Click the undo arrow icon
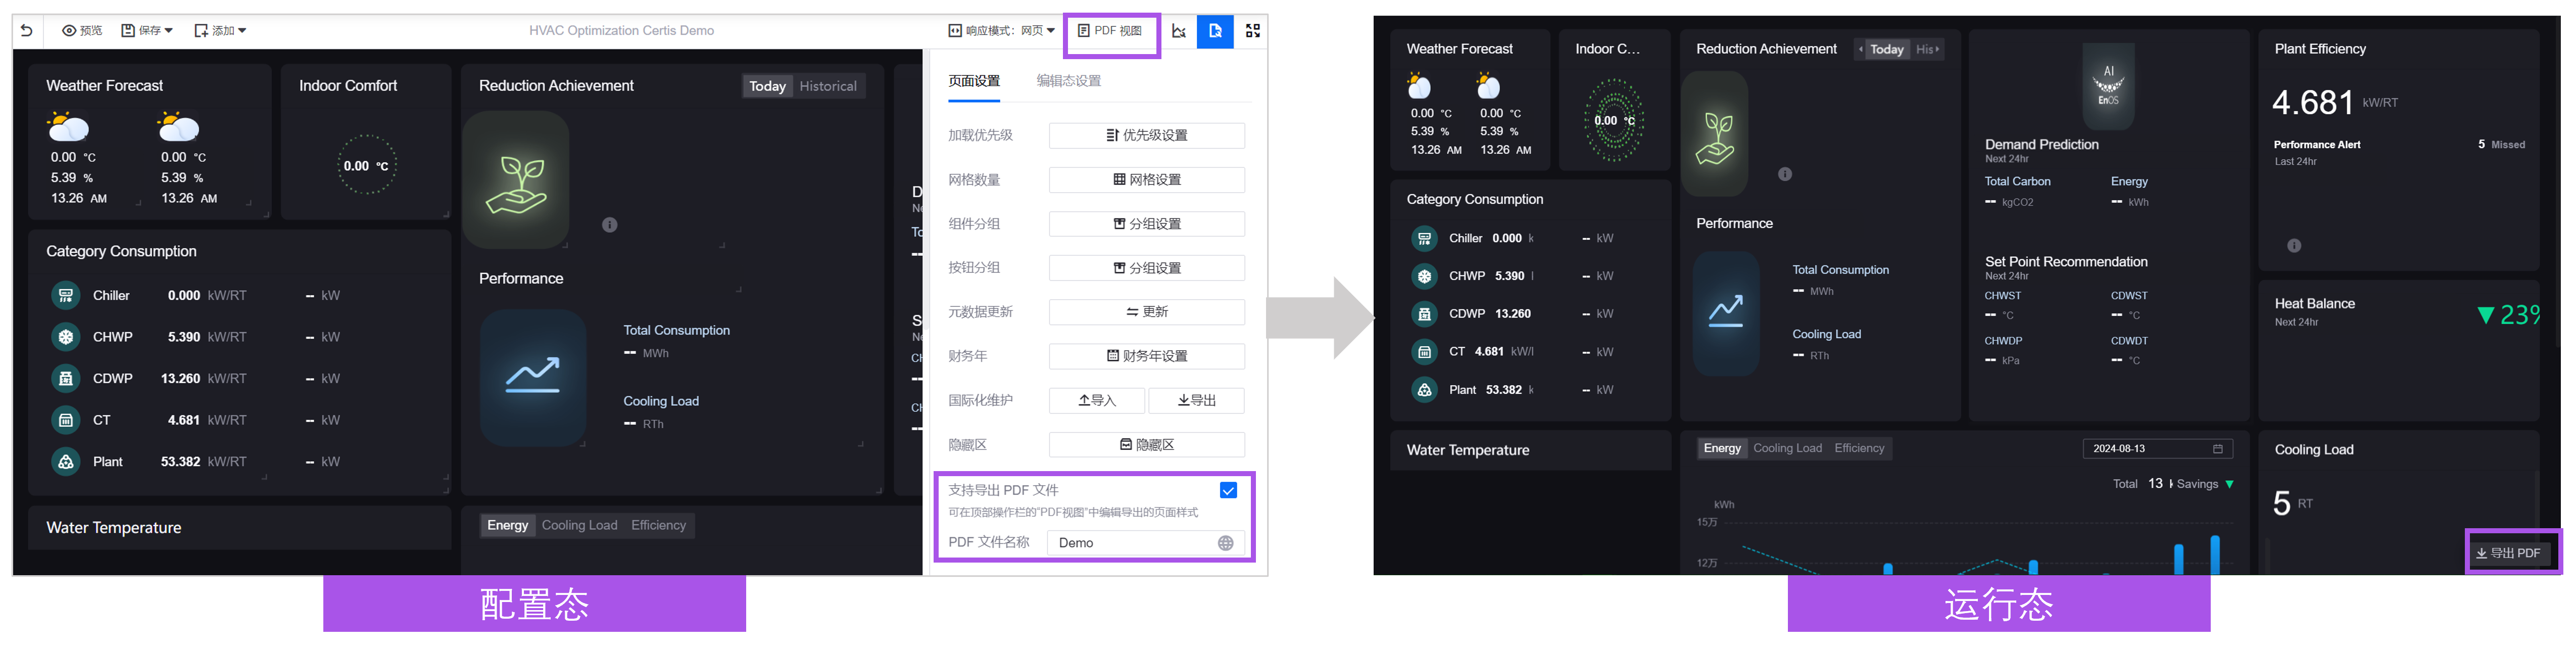Screen dimensions: 2576x648 coord(26,30)
